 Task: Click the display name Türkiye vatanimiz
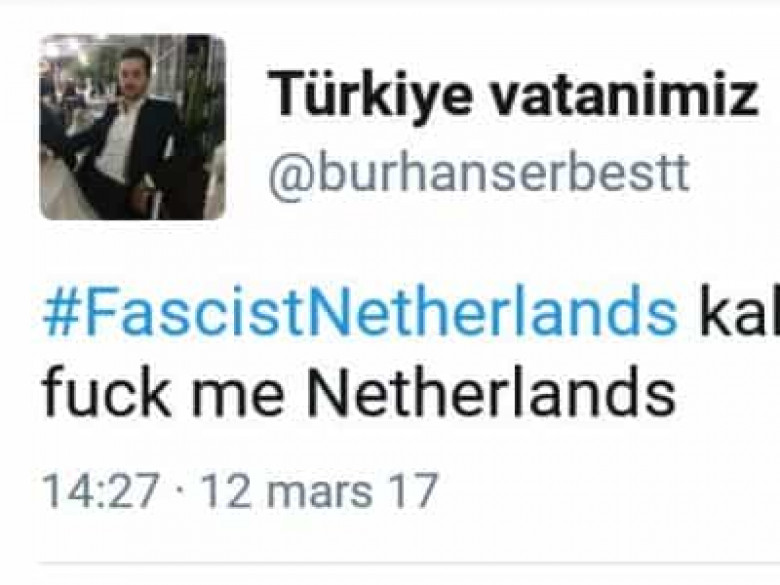click(x=513, y=95)
